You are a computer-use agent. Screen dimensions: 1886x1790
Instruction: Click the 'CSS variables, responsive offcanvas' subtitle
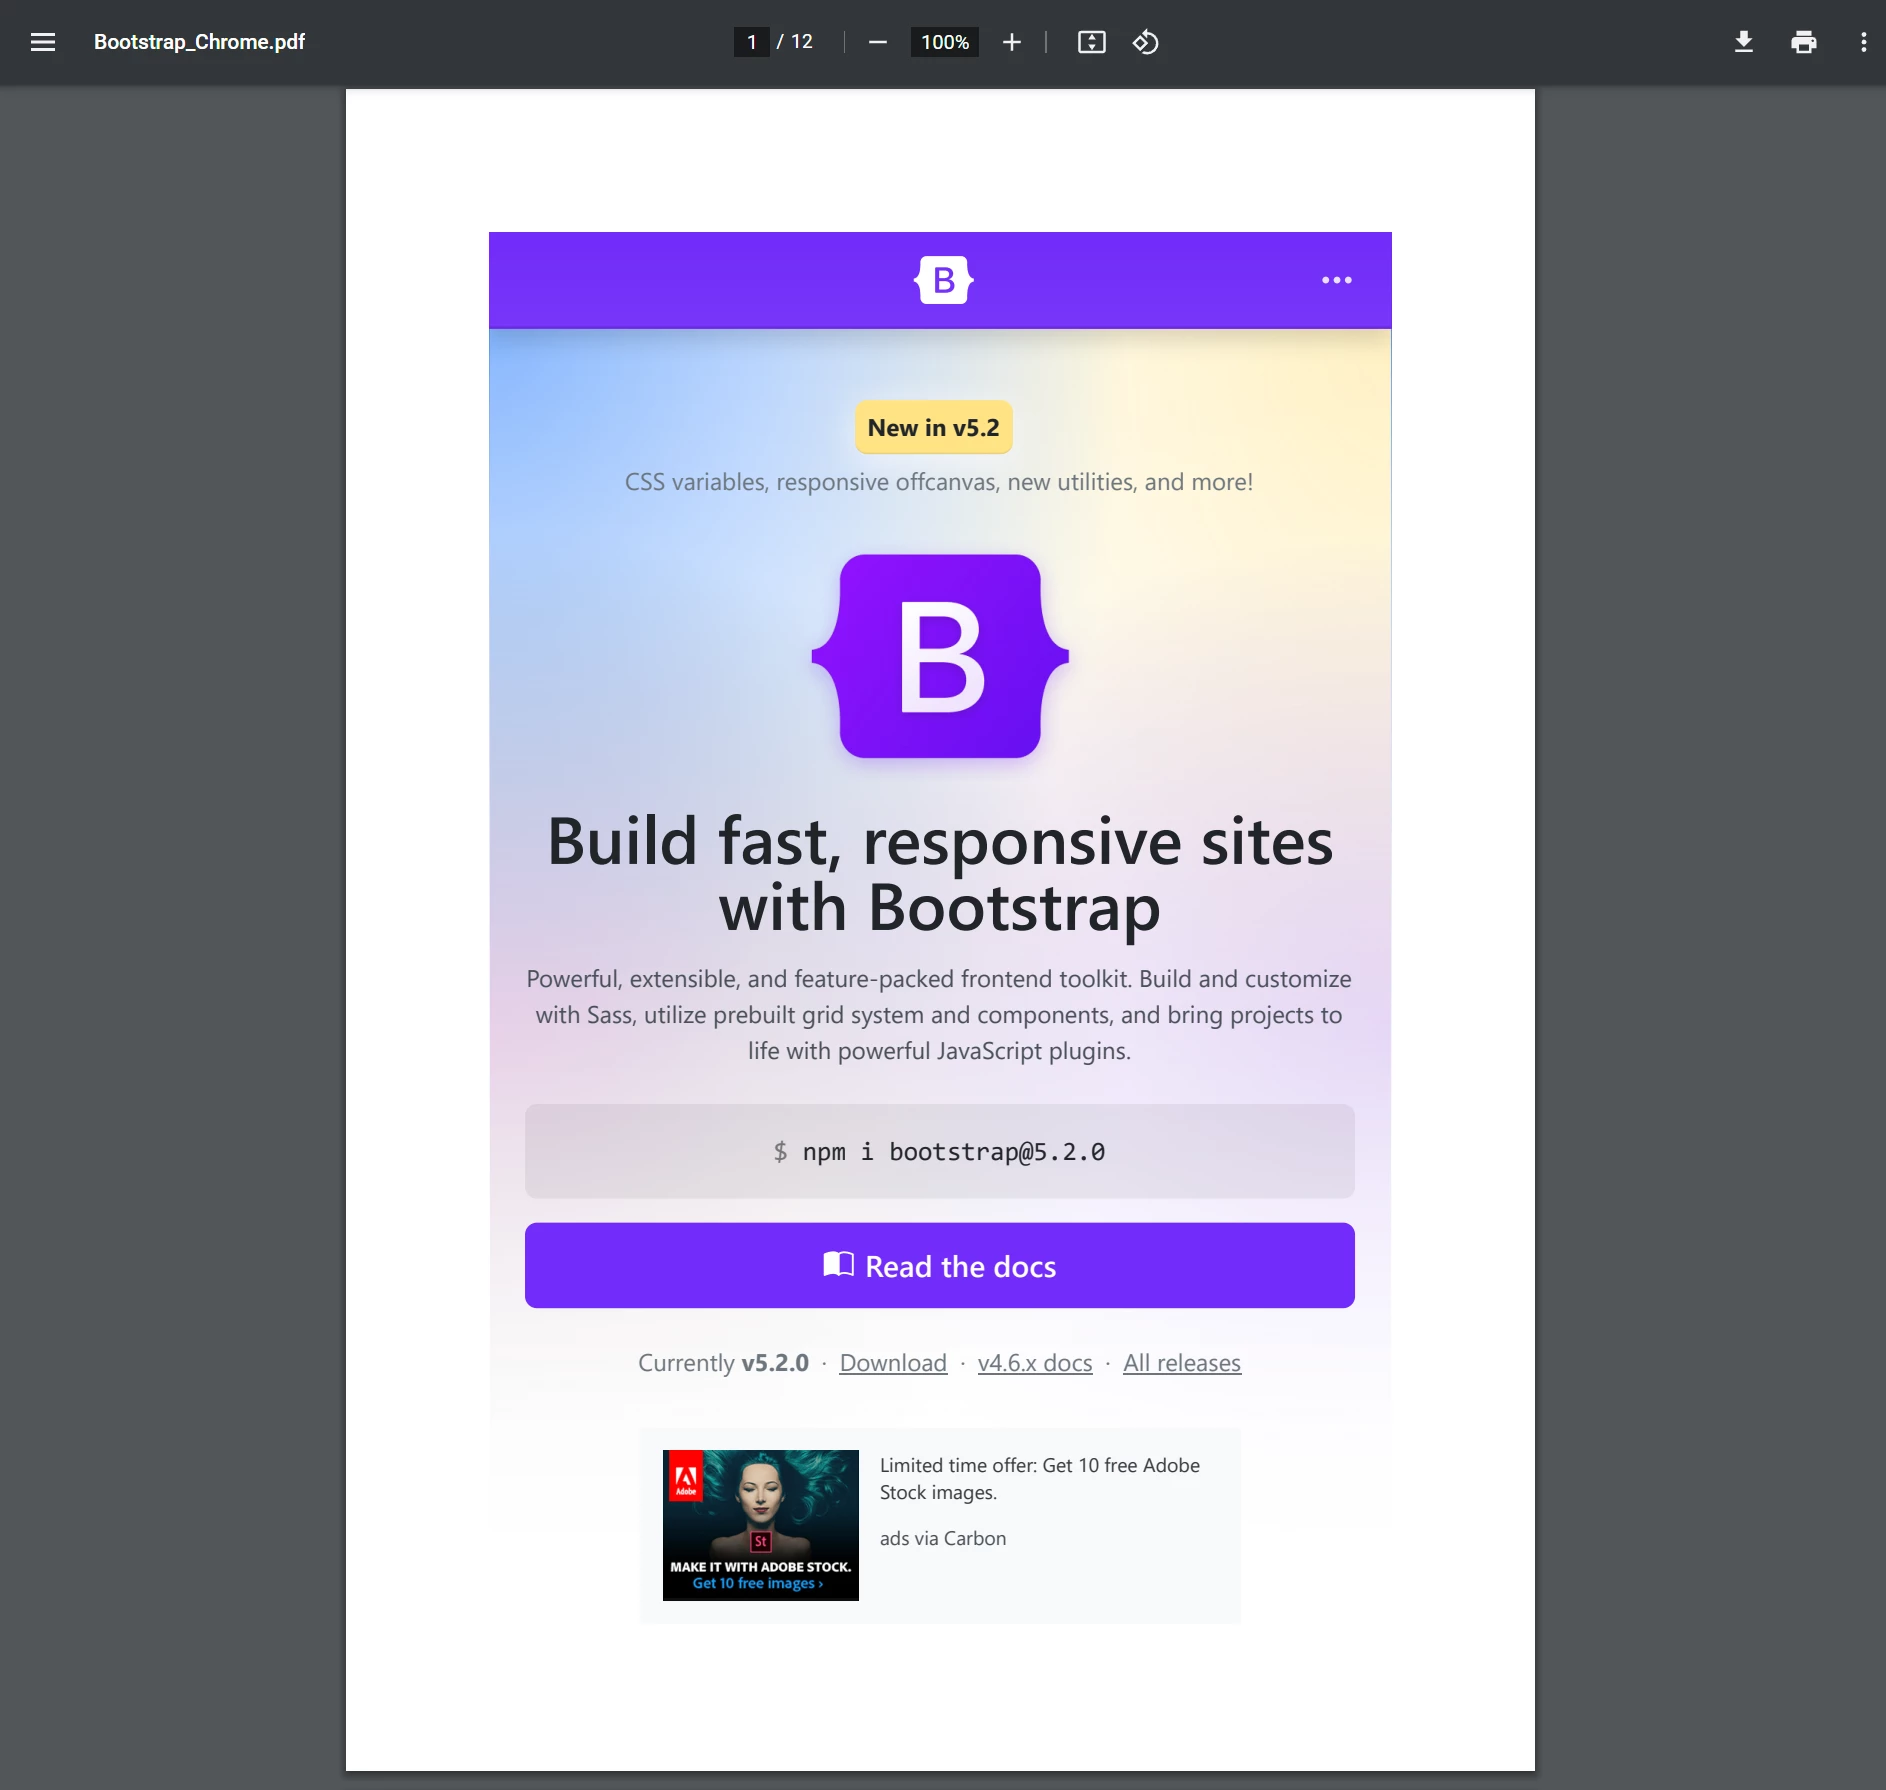[938, 482]
